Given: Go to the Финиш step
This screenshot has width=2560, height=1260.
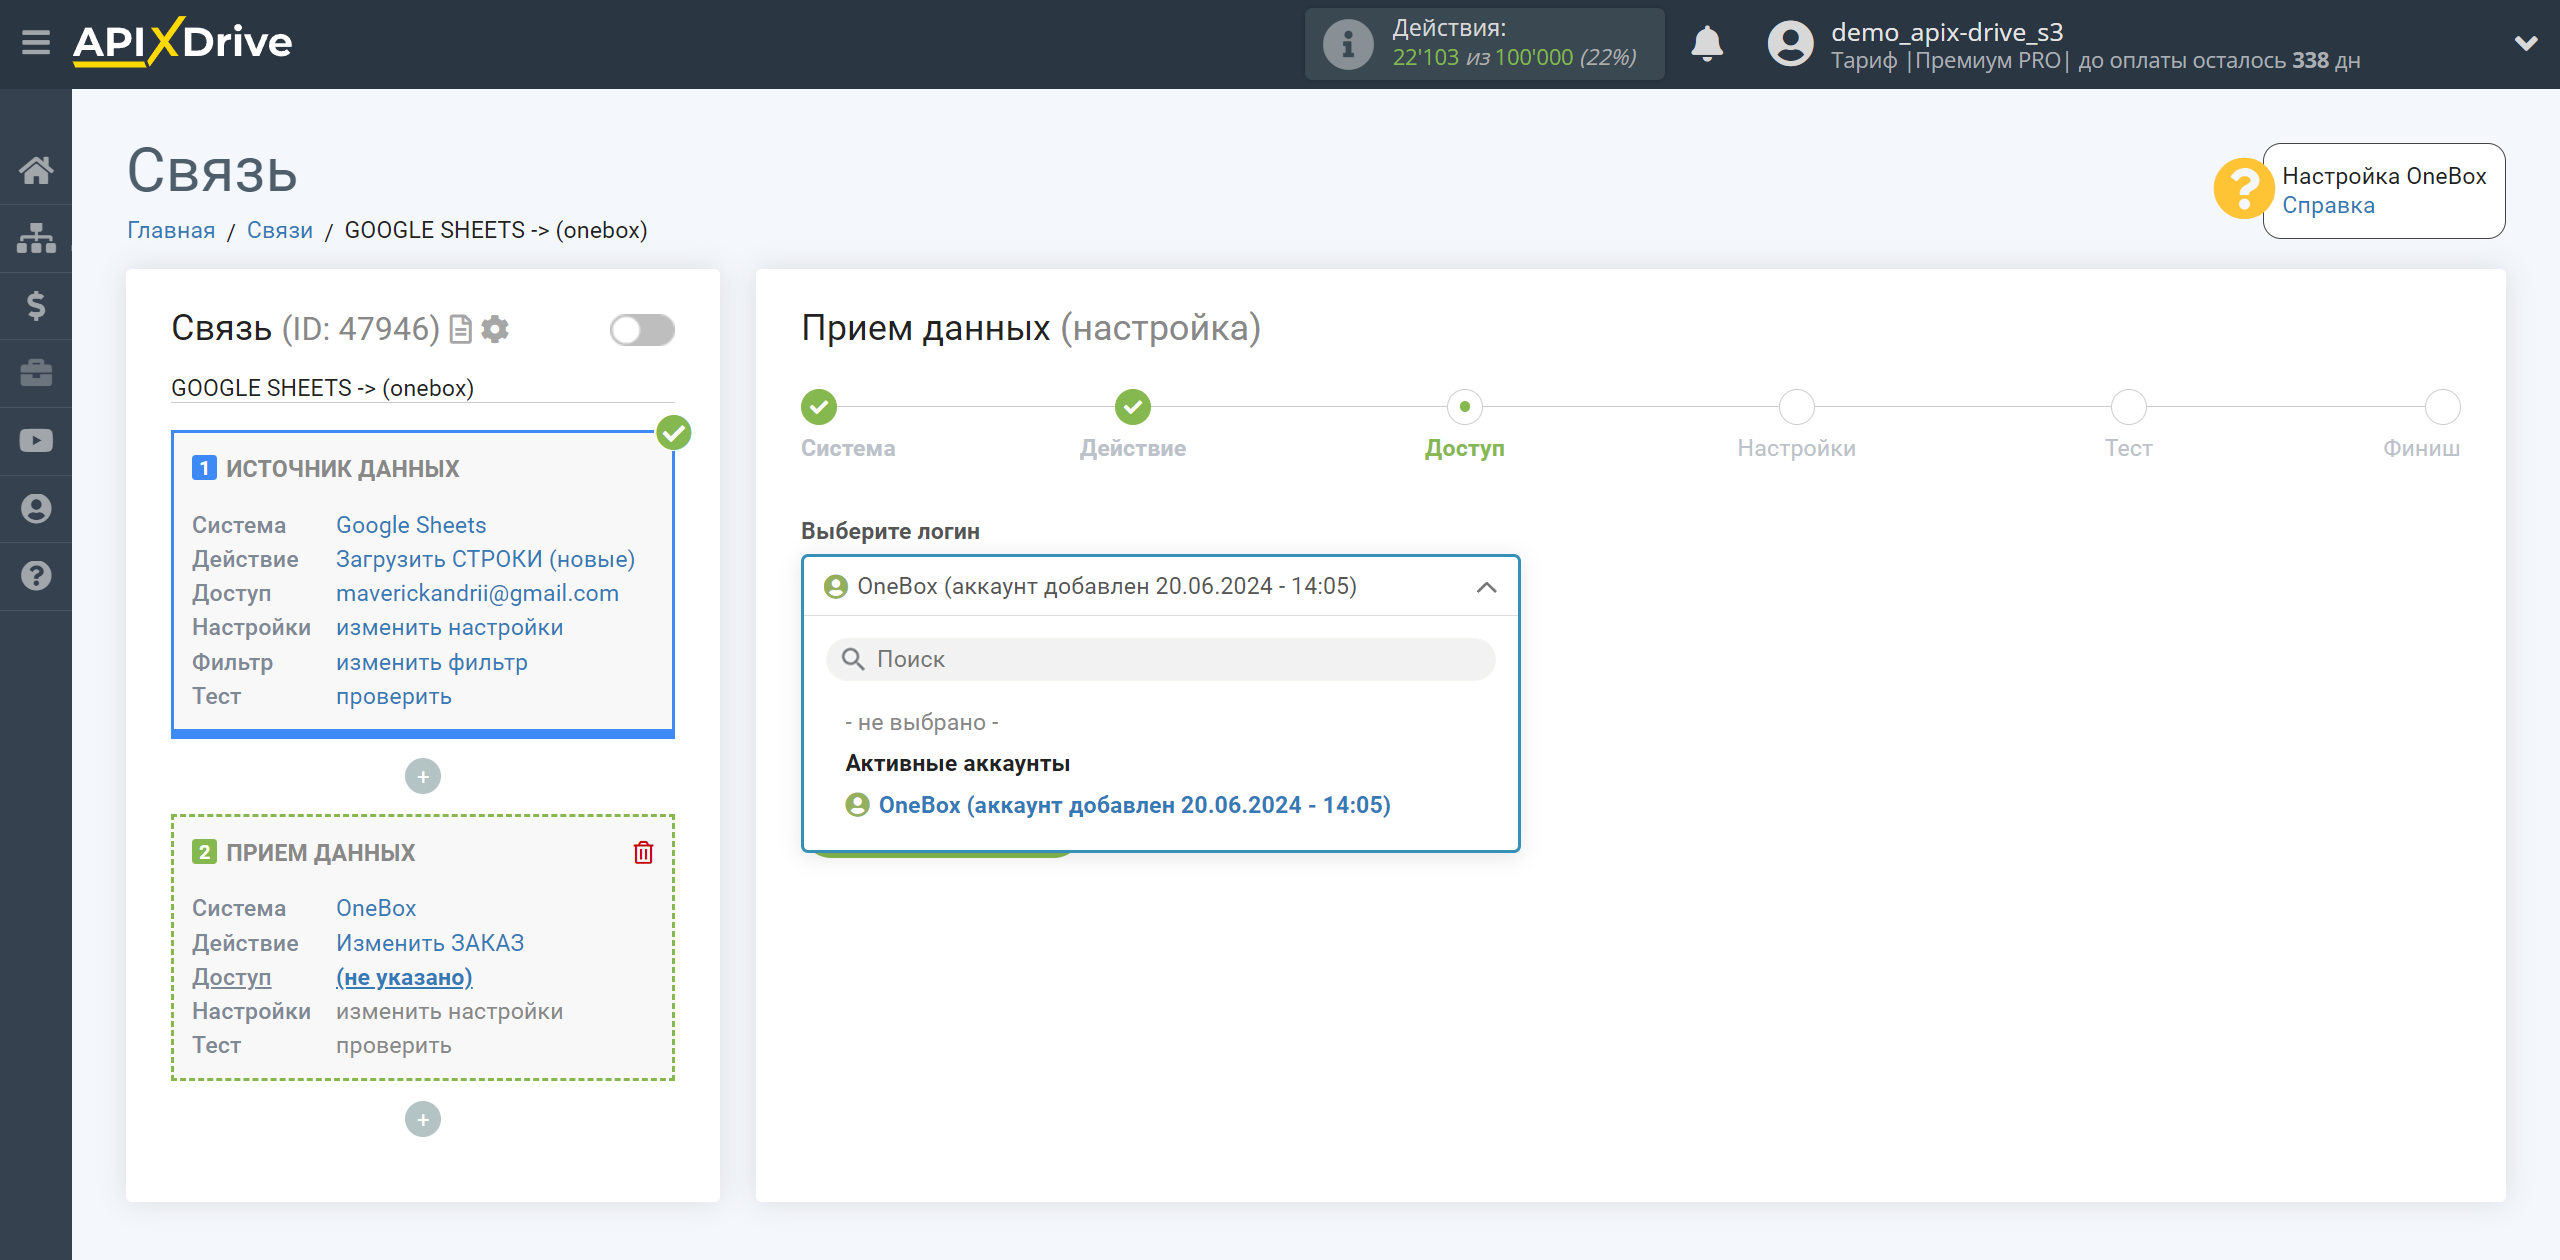Looking at the screenshot, I should (2443, 407).
